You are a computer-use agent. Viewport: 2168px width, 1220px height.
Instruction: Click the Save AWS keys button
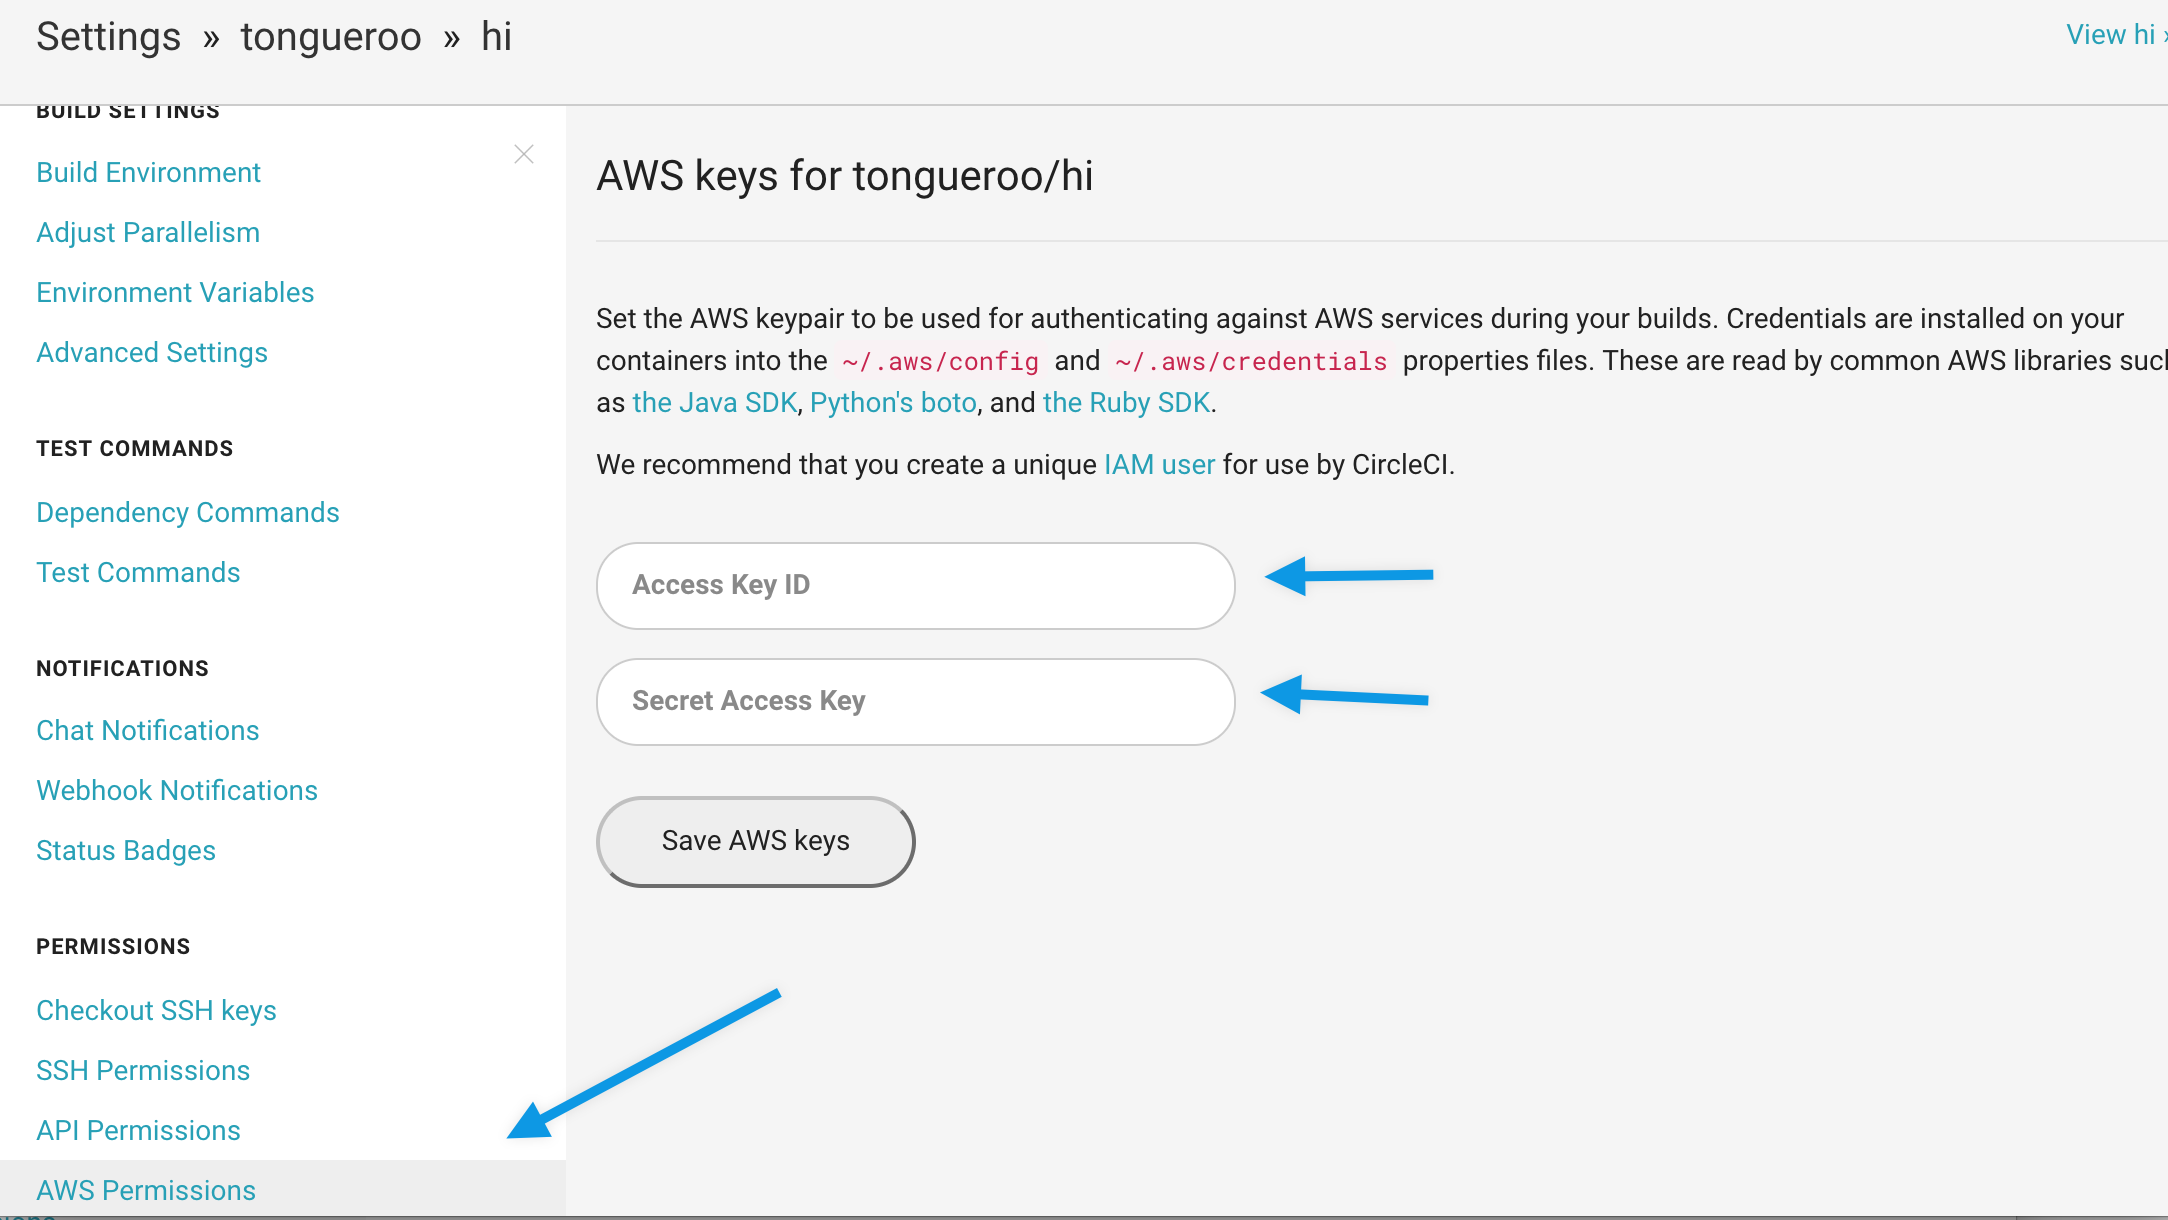[756, 841]
